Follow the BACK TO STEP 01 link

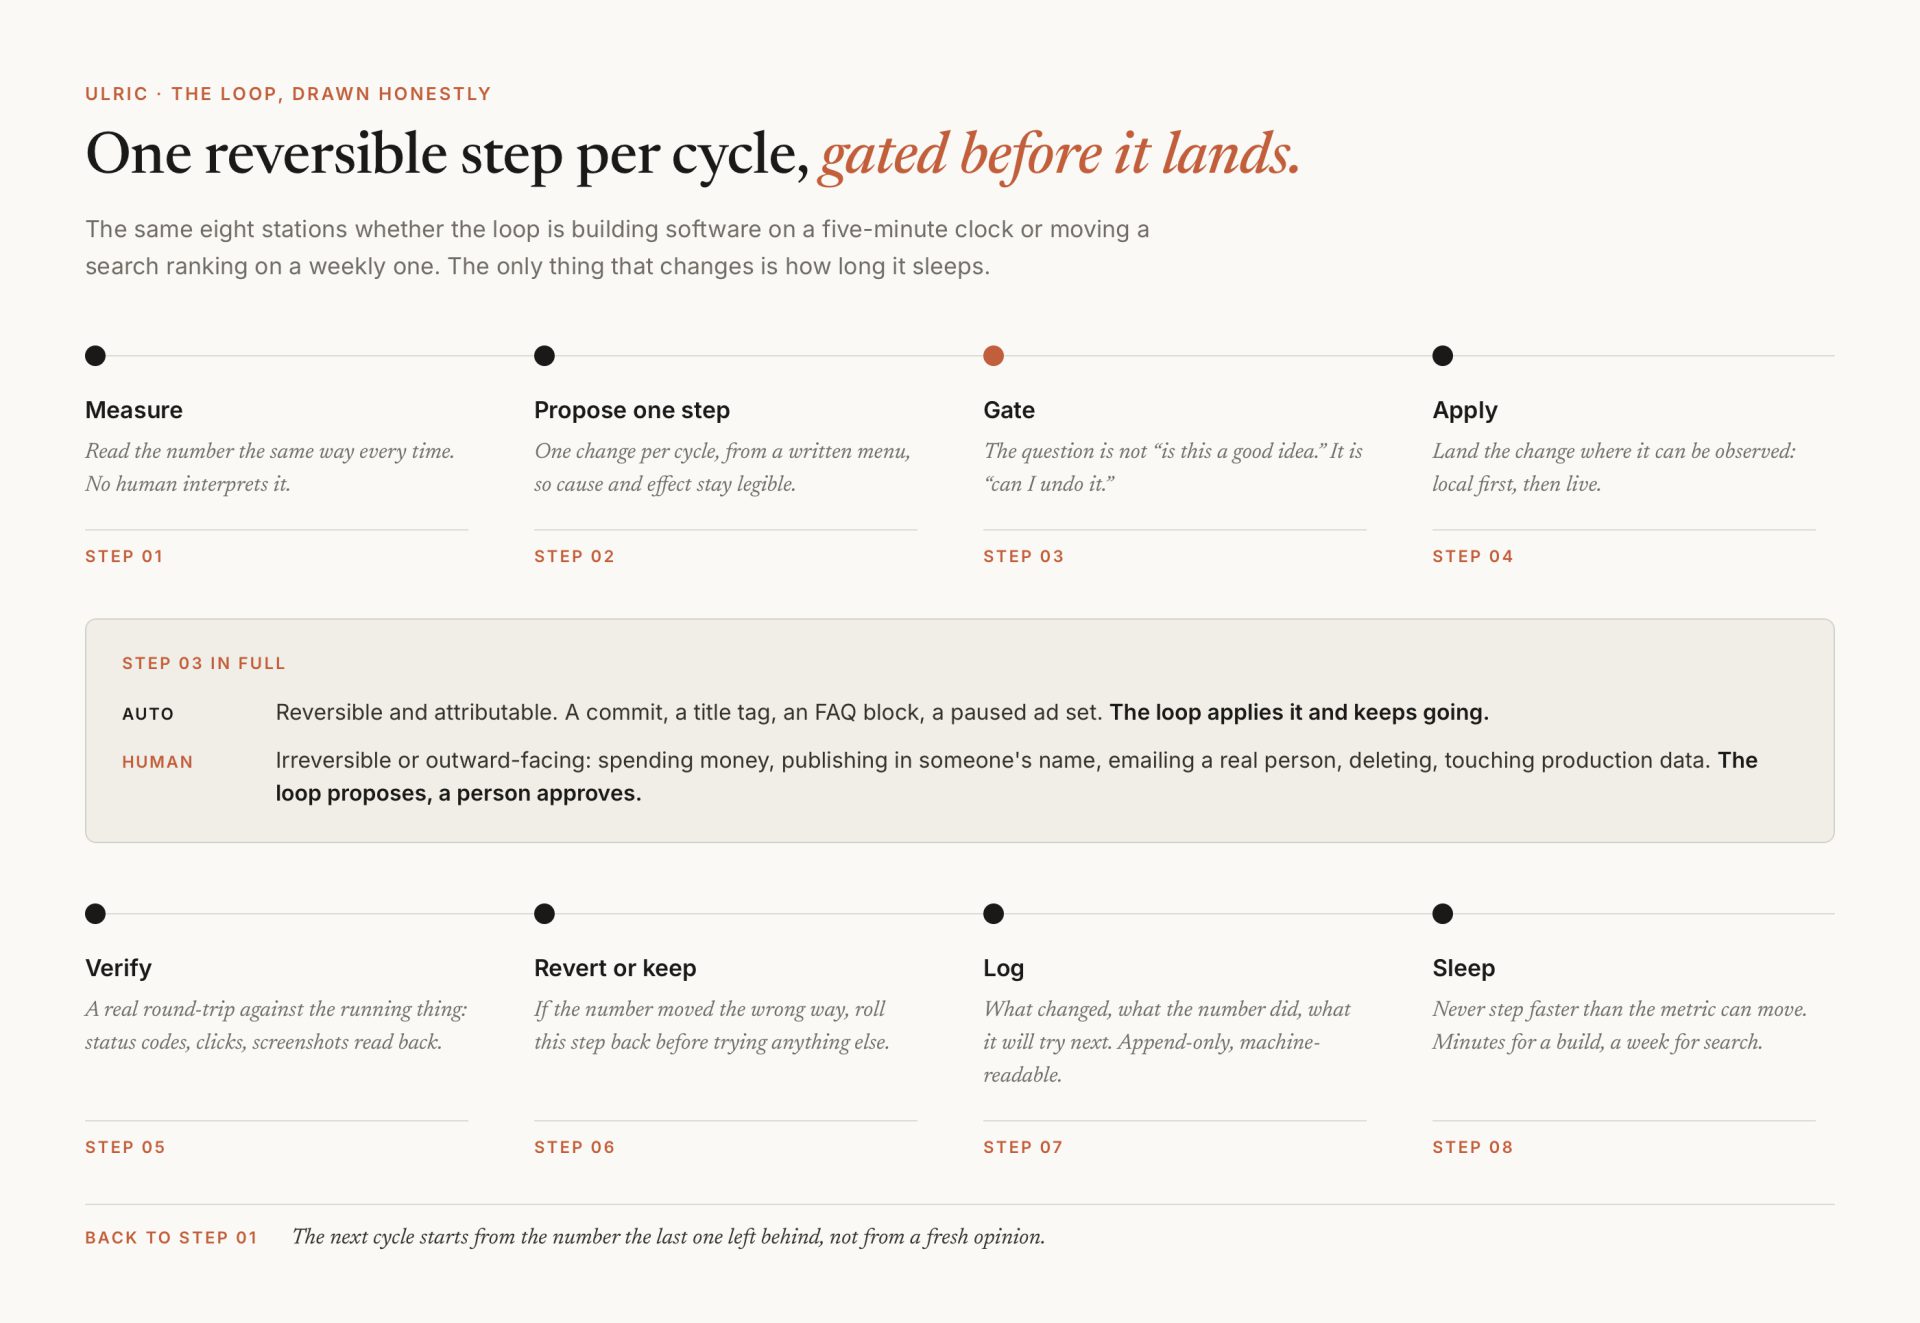click(x=171, y=1237)
